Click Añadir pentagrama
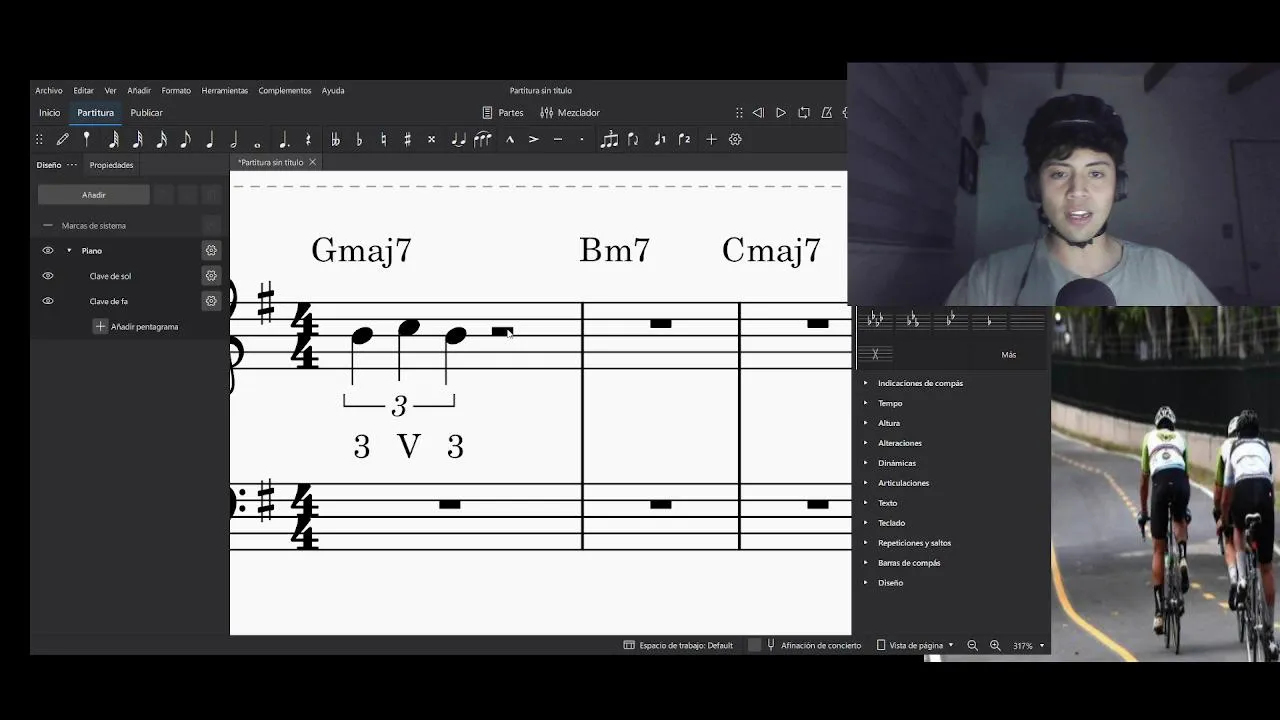 click(x=136, y=327)
